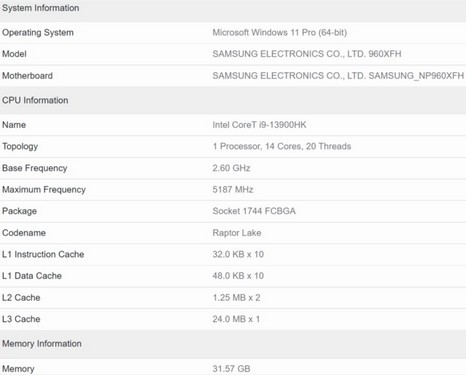Select the Motherboard label

coord(27,76)
